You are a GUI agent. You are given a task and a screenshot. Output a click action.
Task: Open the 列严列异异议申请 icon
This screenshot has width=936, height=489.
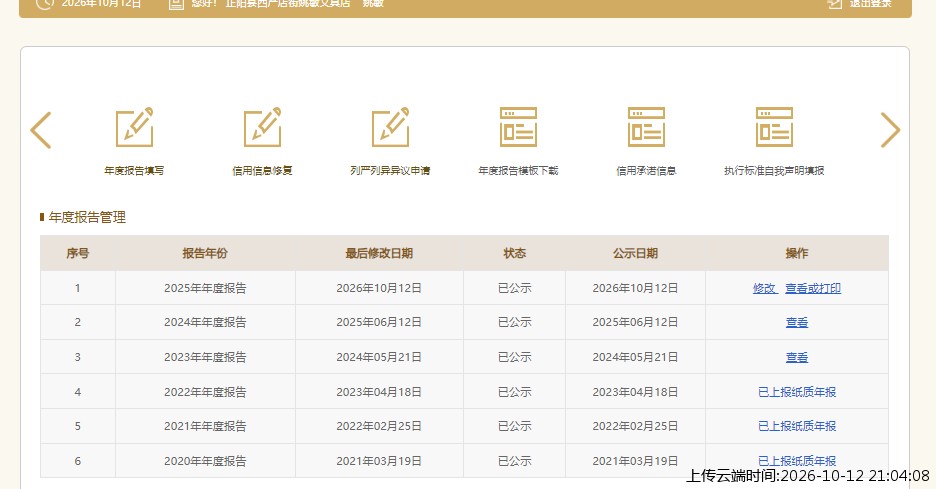390,127
